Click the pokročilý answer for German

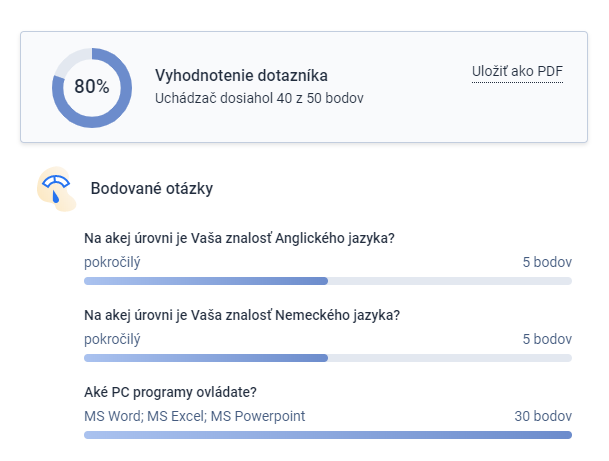click(x=112, y=339)
